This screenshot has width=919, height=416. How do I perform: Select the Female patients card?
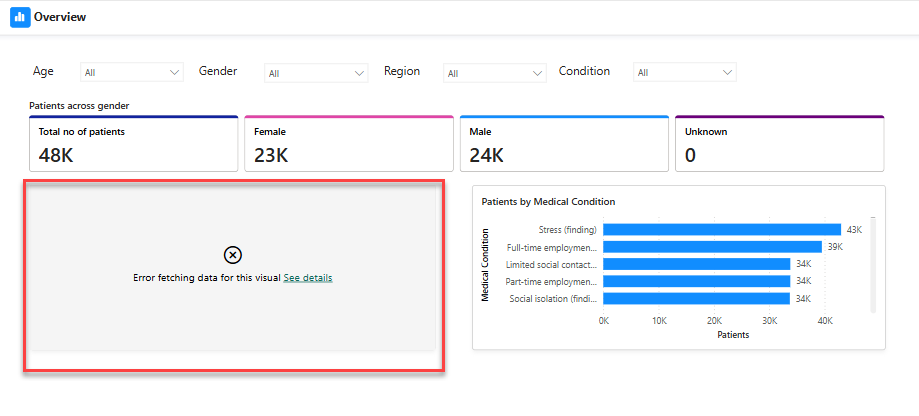[349, 144]
